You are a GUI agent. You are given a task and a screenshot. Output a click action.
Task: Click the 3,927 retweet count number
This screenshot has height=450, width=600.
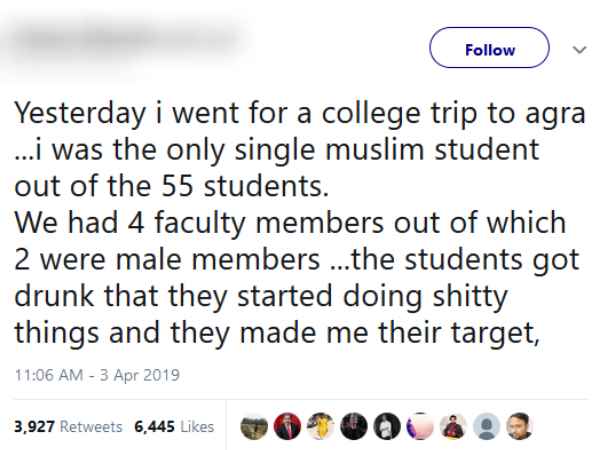click(33, 426)
